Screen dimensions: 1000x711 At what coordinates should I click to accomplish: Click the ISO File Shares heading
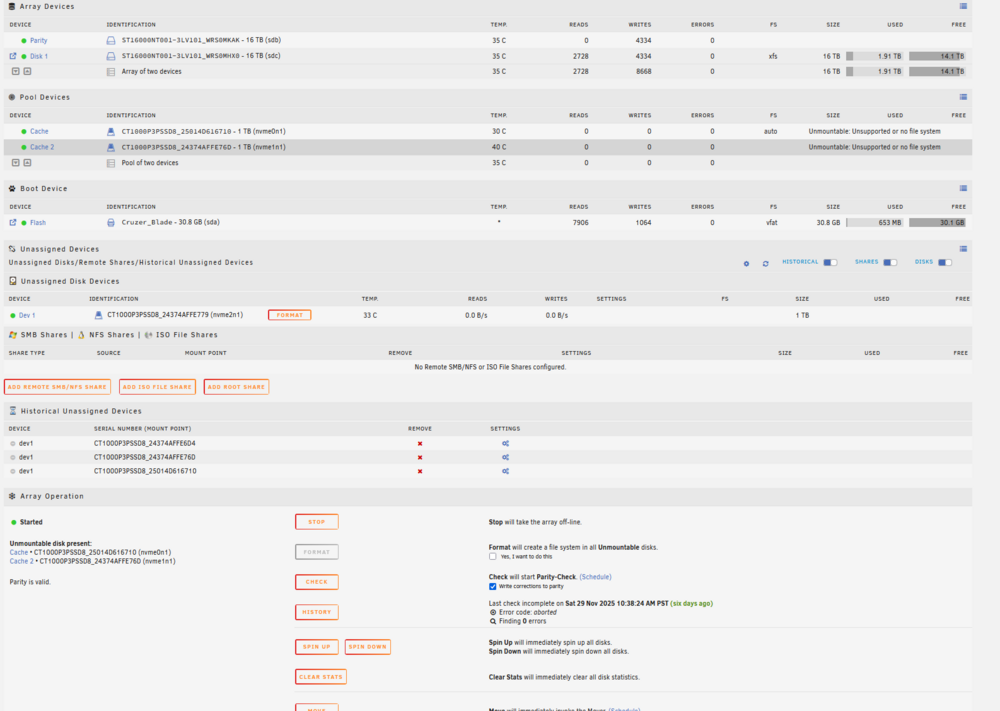pyautogui.click(x=187, y=335)
